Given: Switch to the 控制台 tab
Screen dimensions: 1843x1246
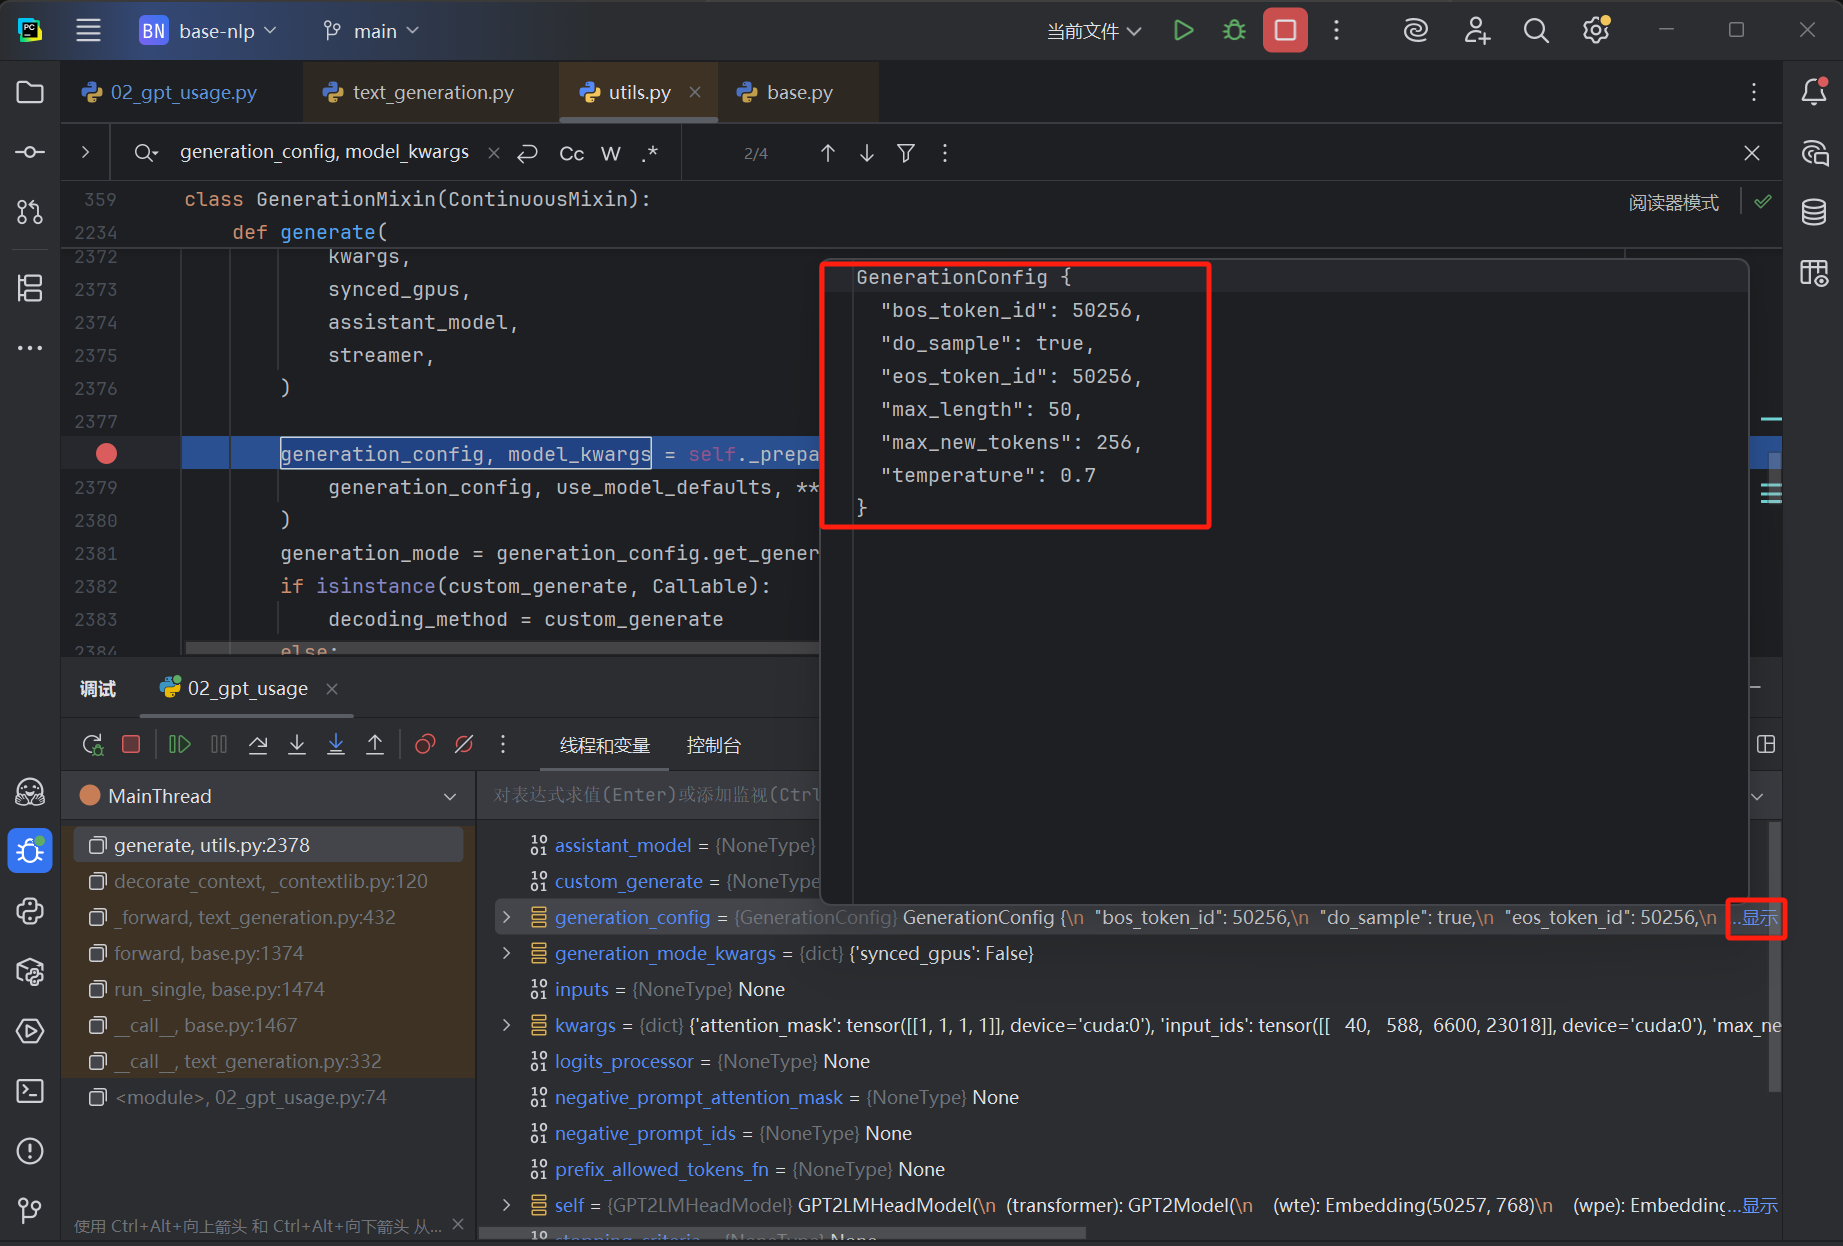Looking at the screenshot, I should [714, 745].
